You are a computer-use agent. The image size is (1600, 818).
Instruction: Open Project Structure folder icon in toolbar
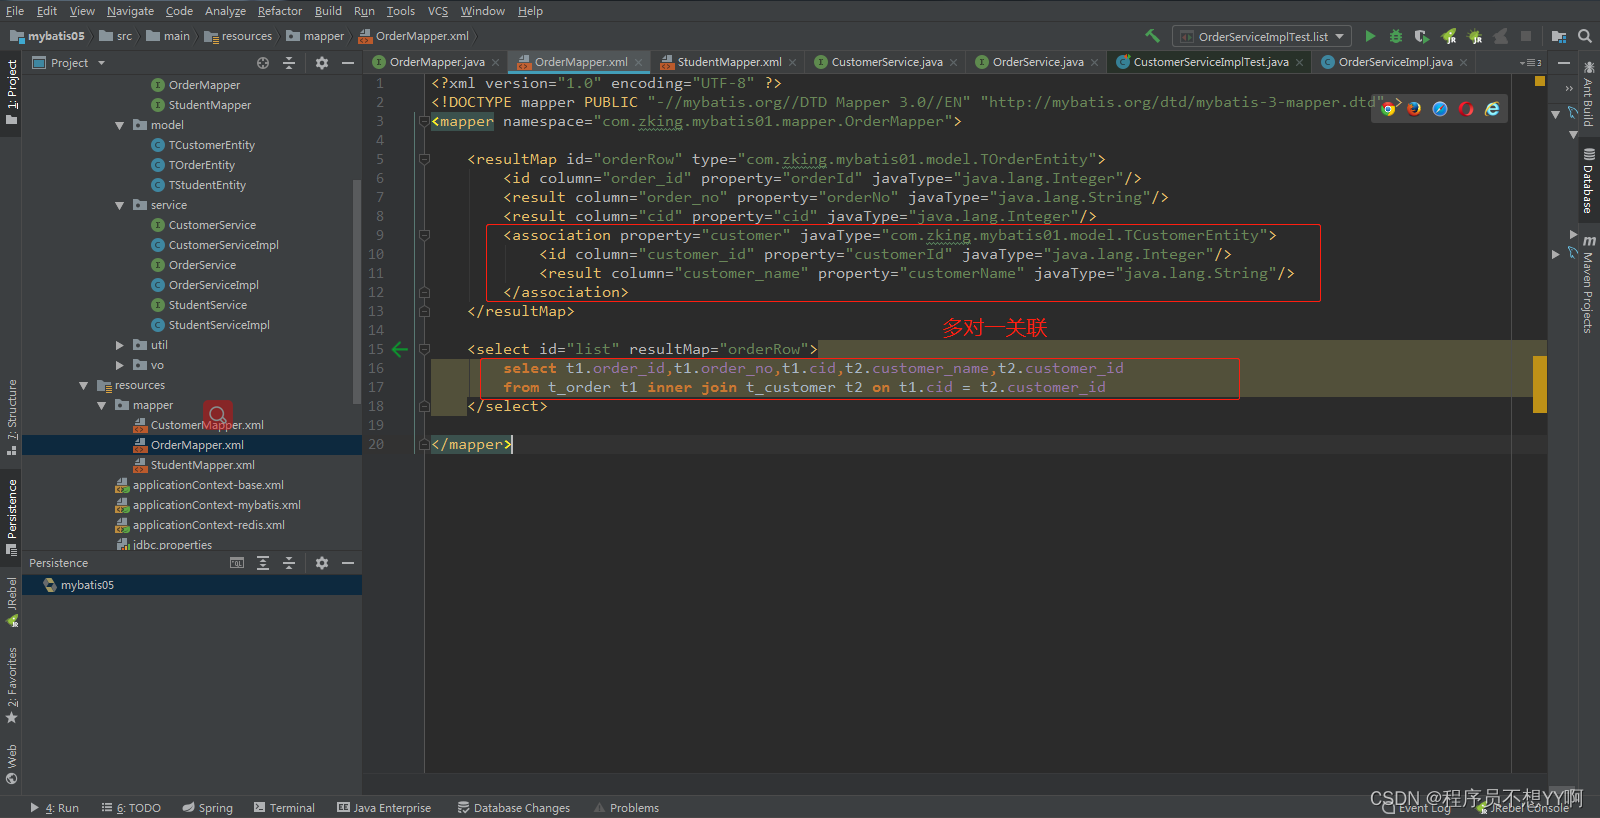1558,36
